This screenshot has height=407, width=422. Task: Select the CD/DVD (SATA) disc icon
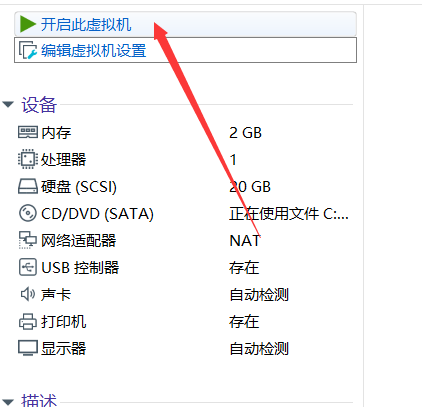coord(28,213)
